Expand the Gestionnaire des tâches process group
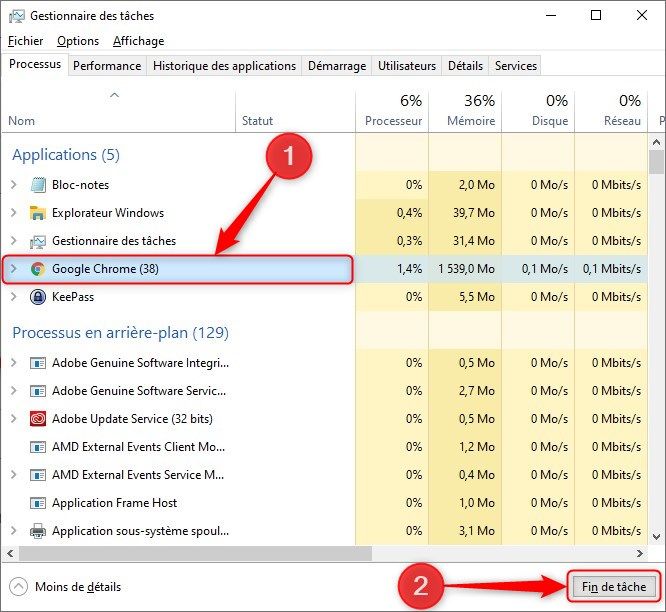Screen dimensions: 666x612 pyautogui.click(x=14, y=241)
